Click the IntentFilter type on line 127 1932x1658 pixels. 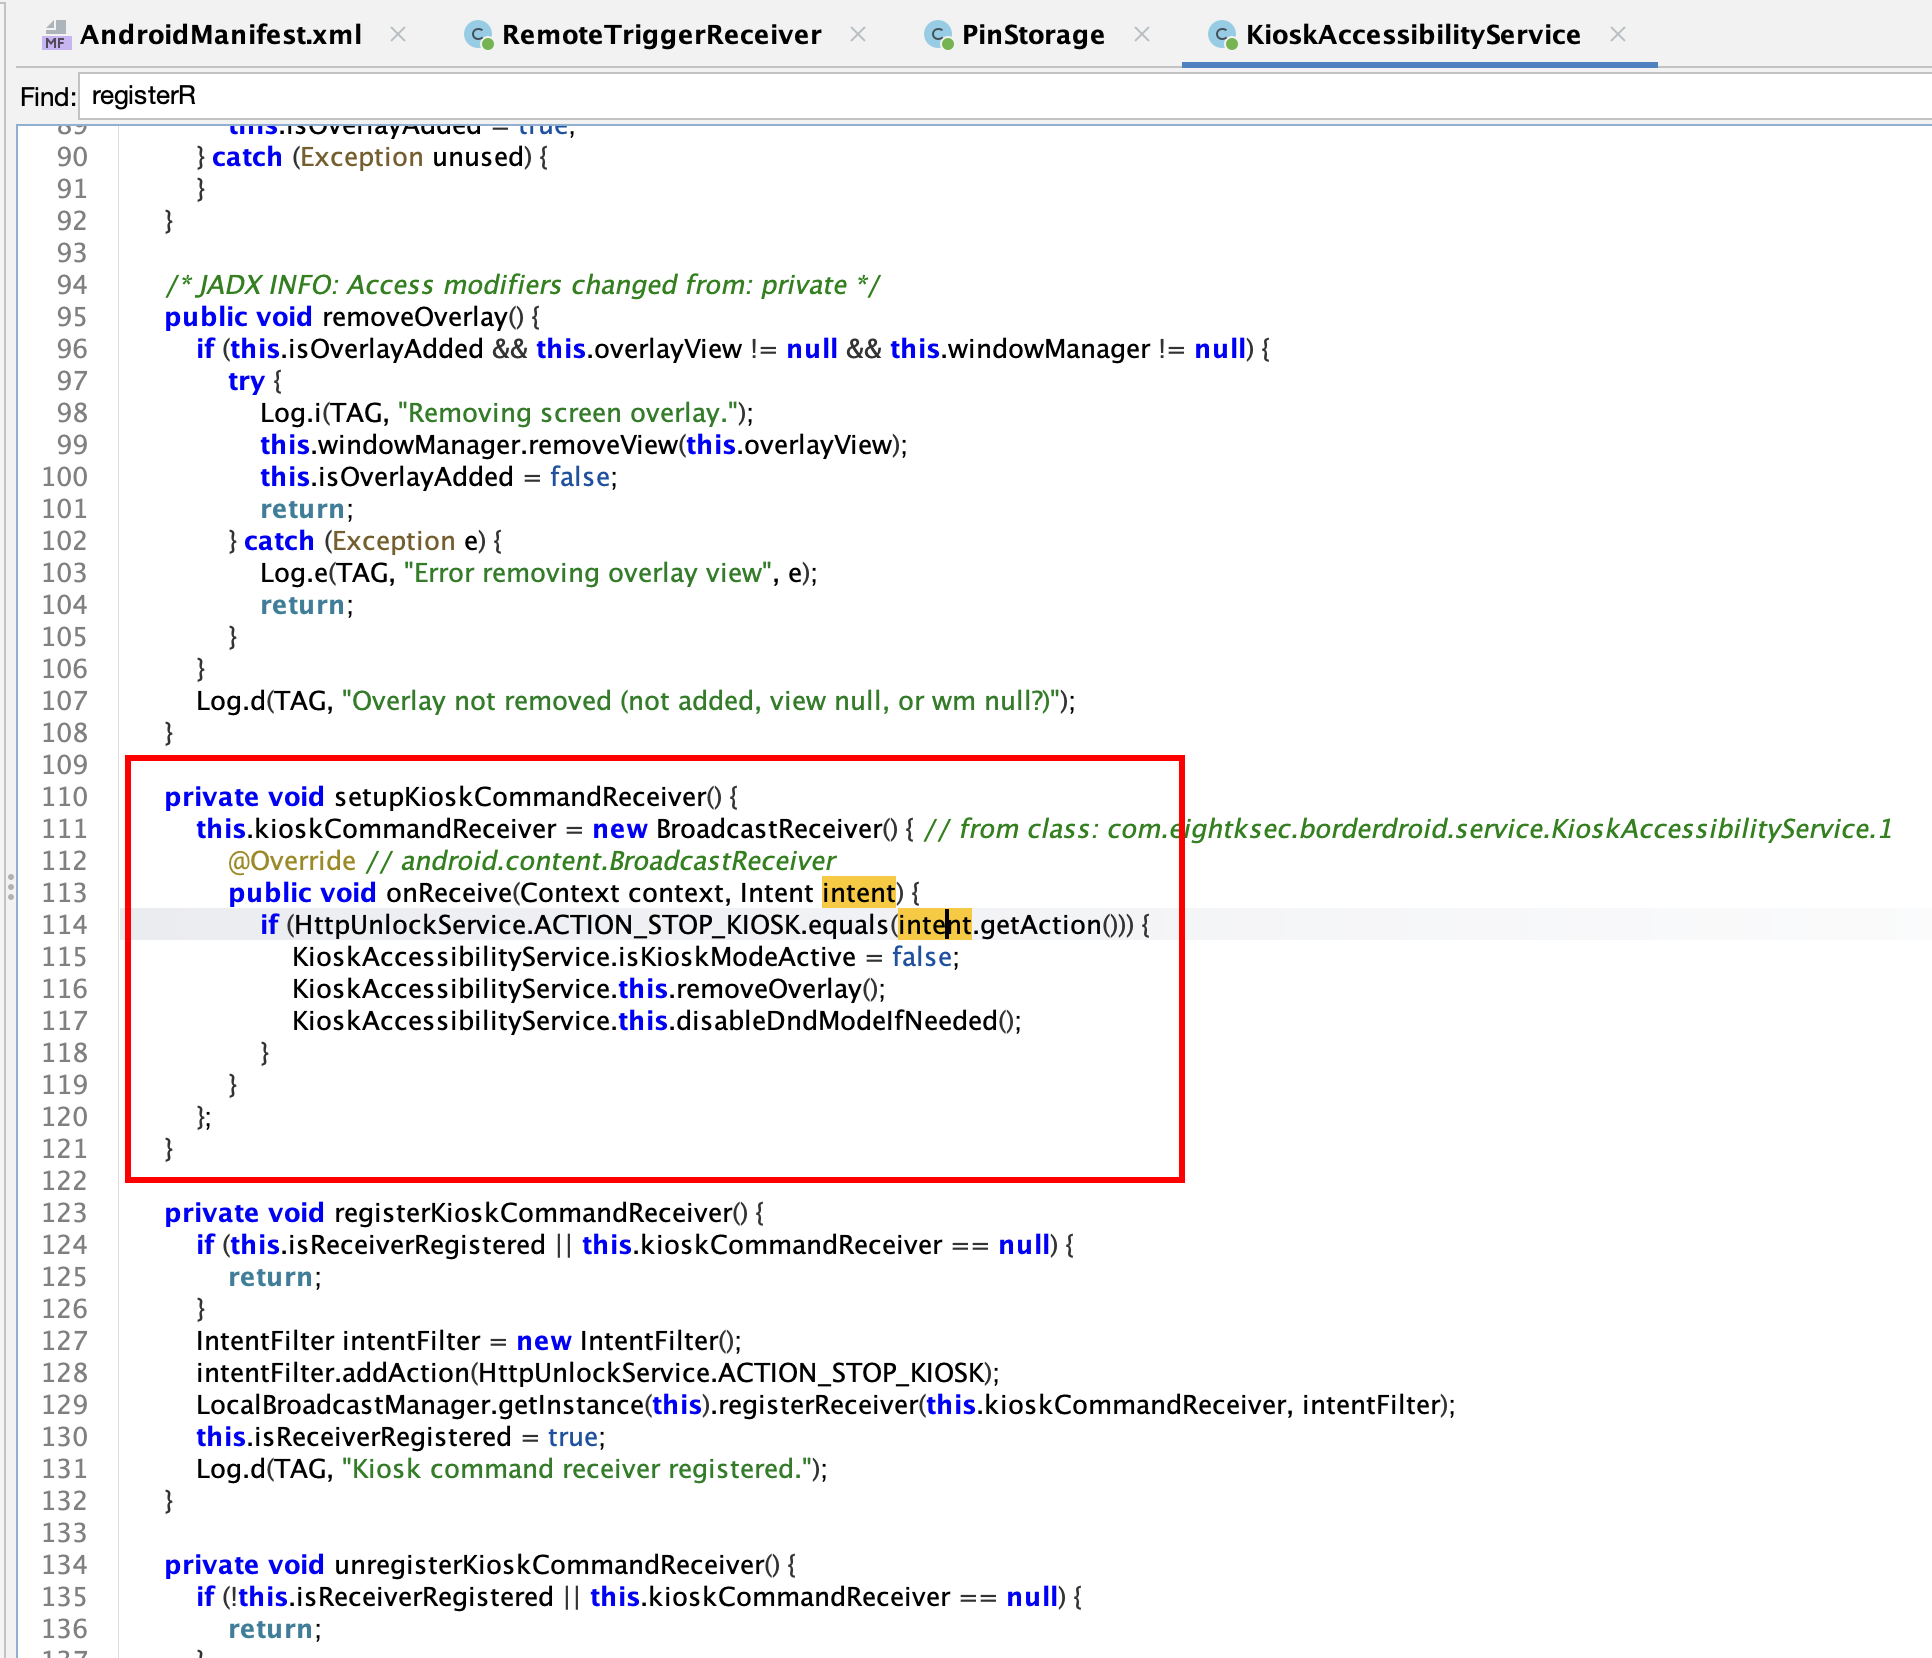click(264, 1341)
